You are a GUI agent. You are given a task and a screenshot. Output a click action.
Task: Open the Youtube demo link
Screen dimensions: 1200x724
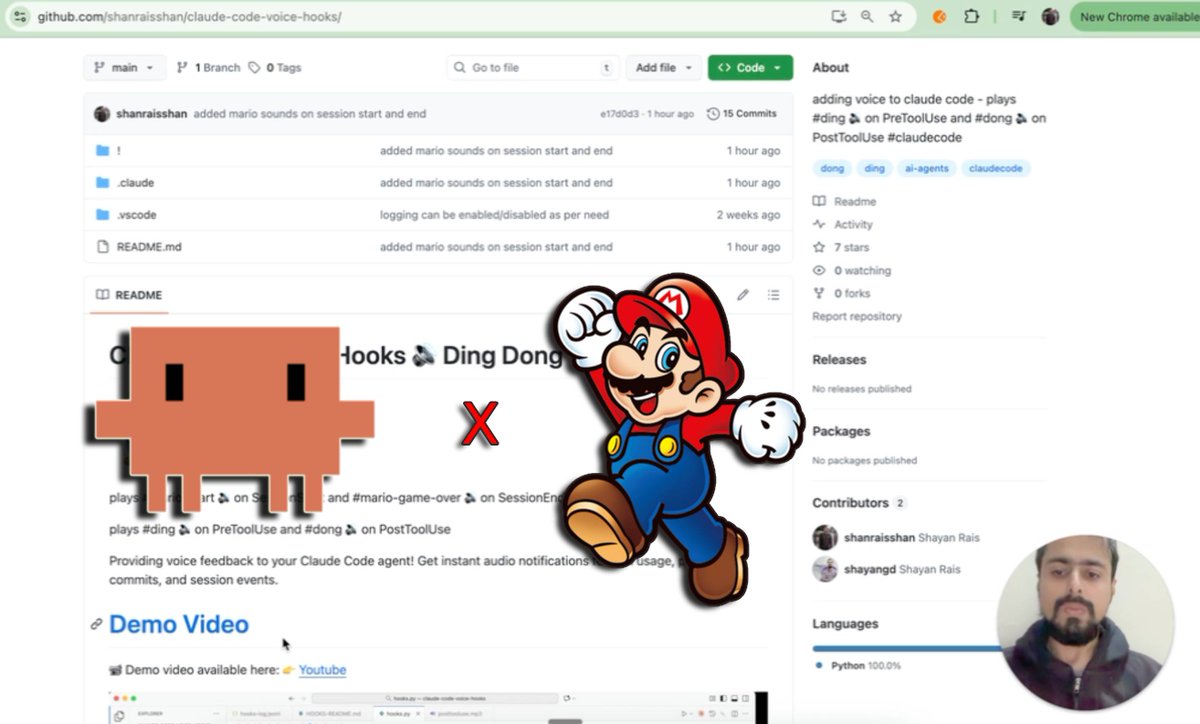(x=322, y=670)
